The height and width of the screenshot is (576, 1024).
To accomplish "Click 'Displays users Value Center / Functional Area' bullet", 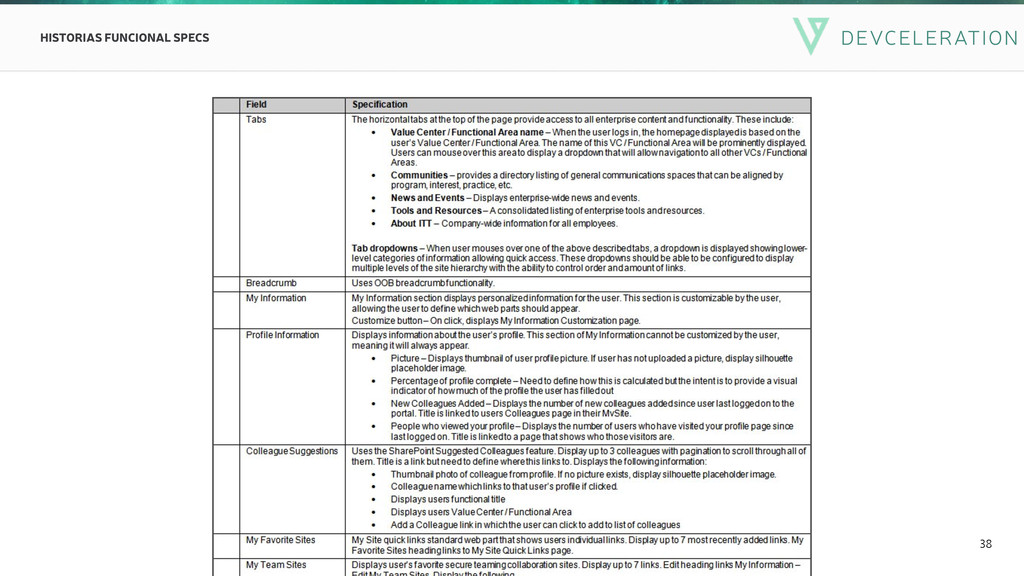I will click(481, 513).
